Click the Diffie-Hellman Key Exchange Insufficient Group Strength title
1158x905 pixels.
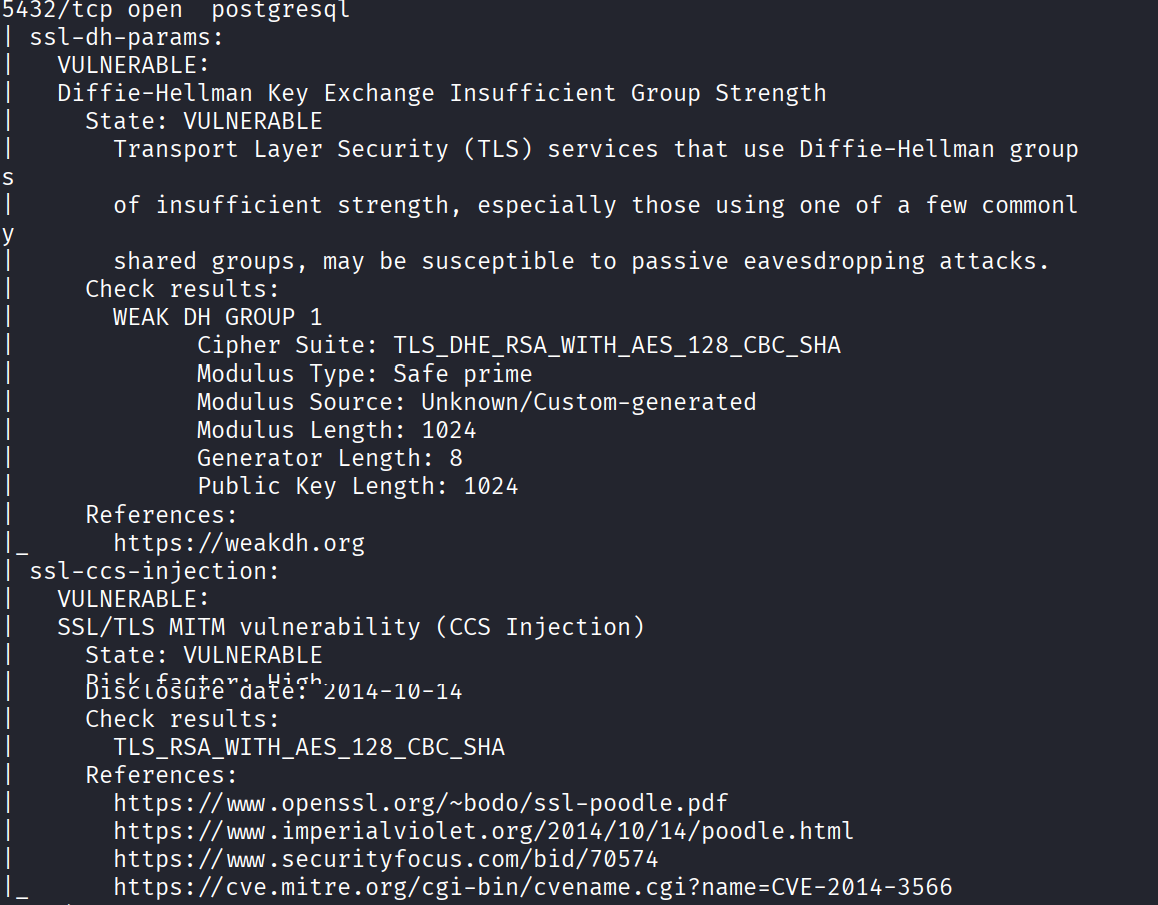441,93
